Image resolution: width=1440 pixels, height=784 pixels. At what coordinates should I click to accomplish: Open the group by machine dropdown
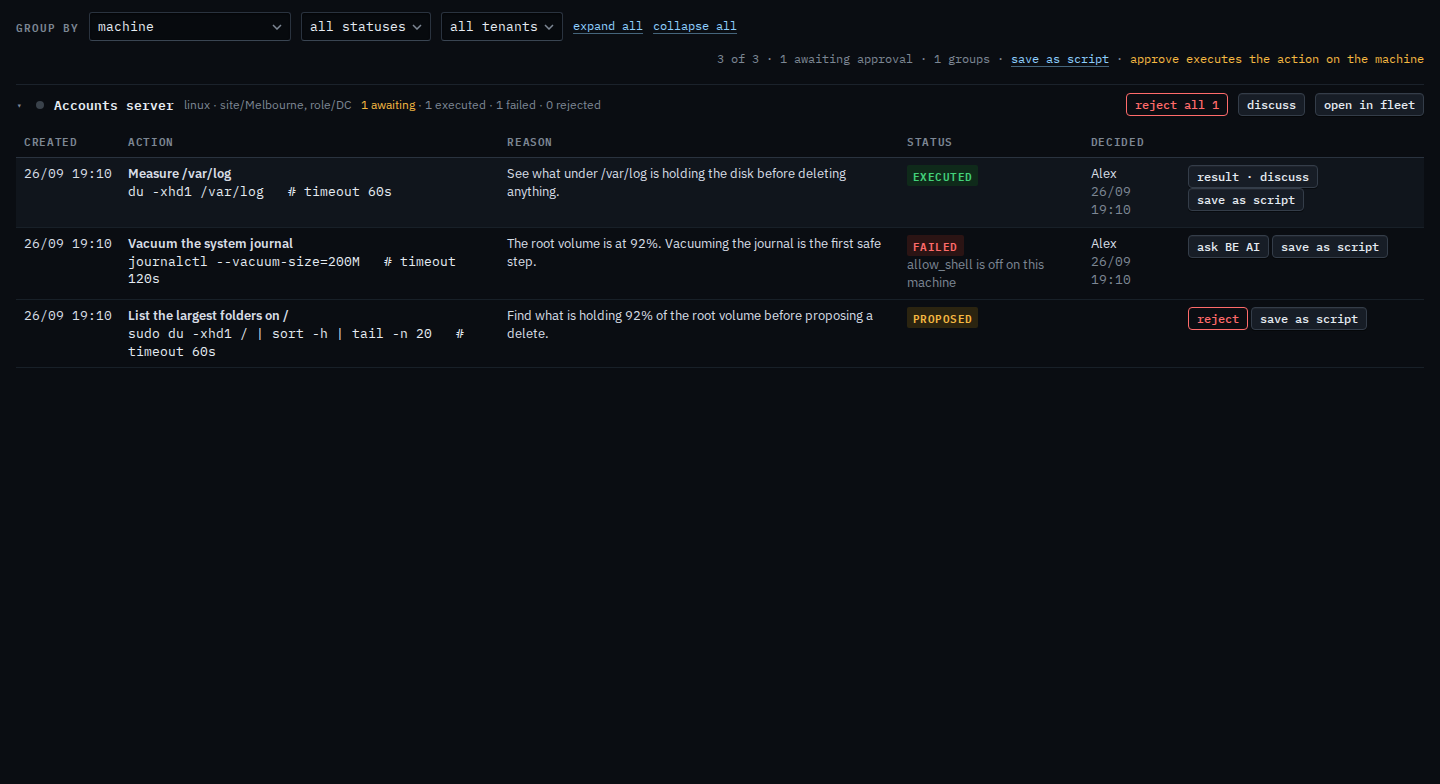pyautogui.click(x=190, y=26)
